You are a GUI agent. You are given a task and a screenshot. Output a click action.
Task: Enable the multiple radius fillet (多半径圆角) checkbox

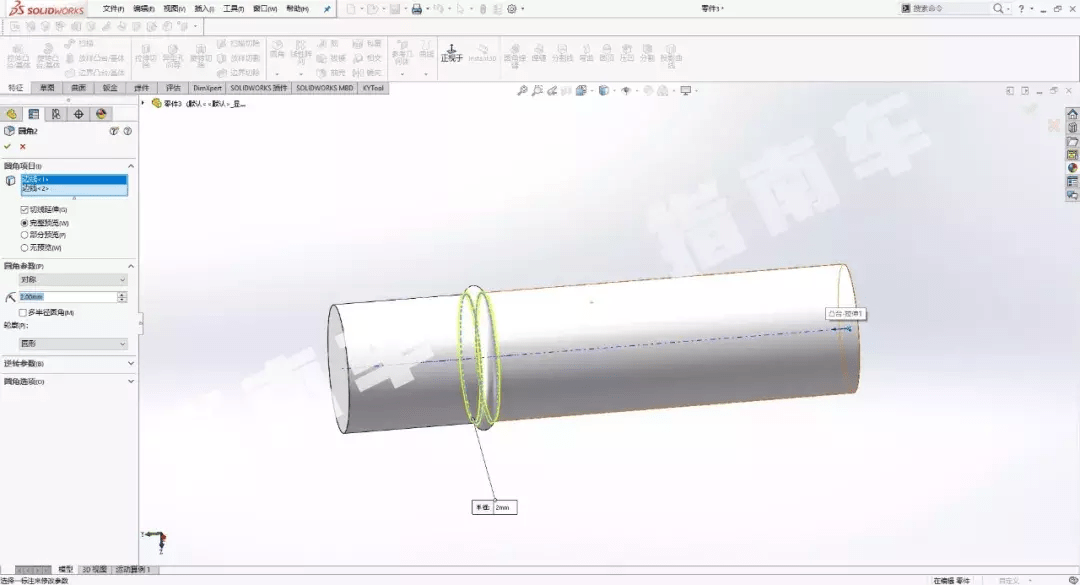(x=23, y=312)
